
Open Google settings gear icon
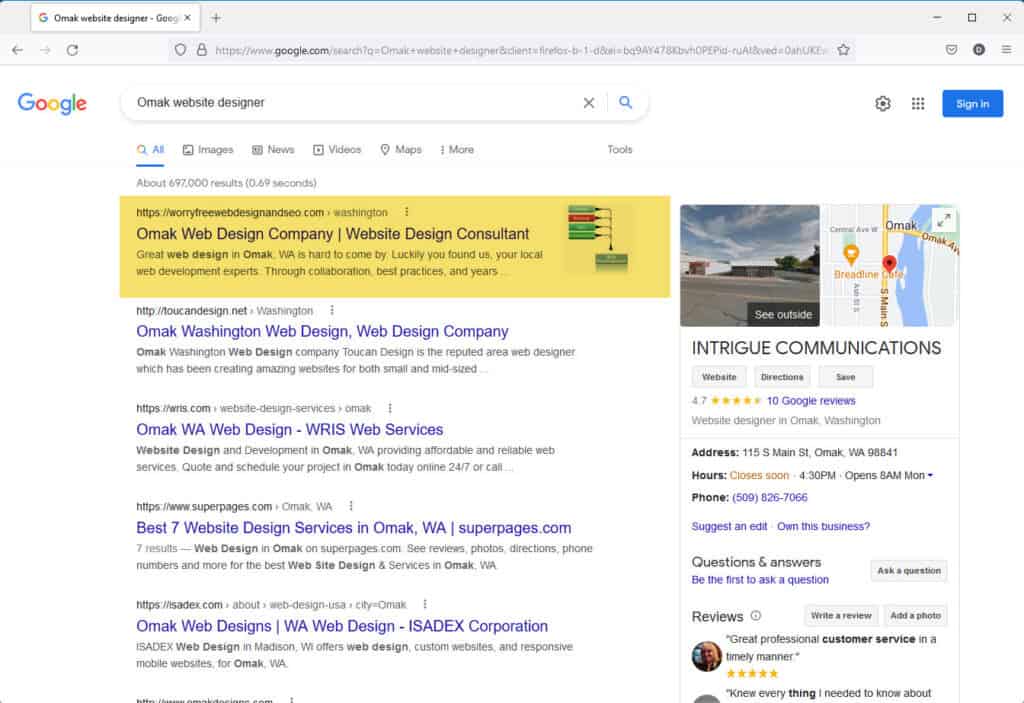[883, 103]
